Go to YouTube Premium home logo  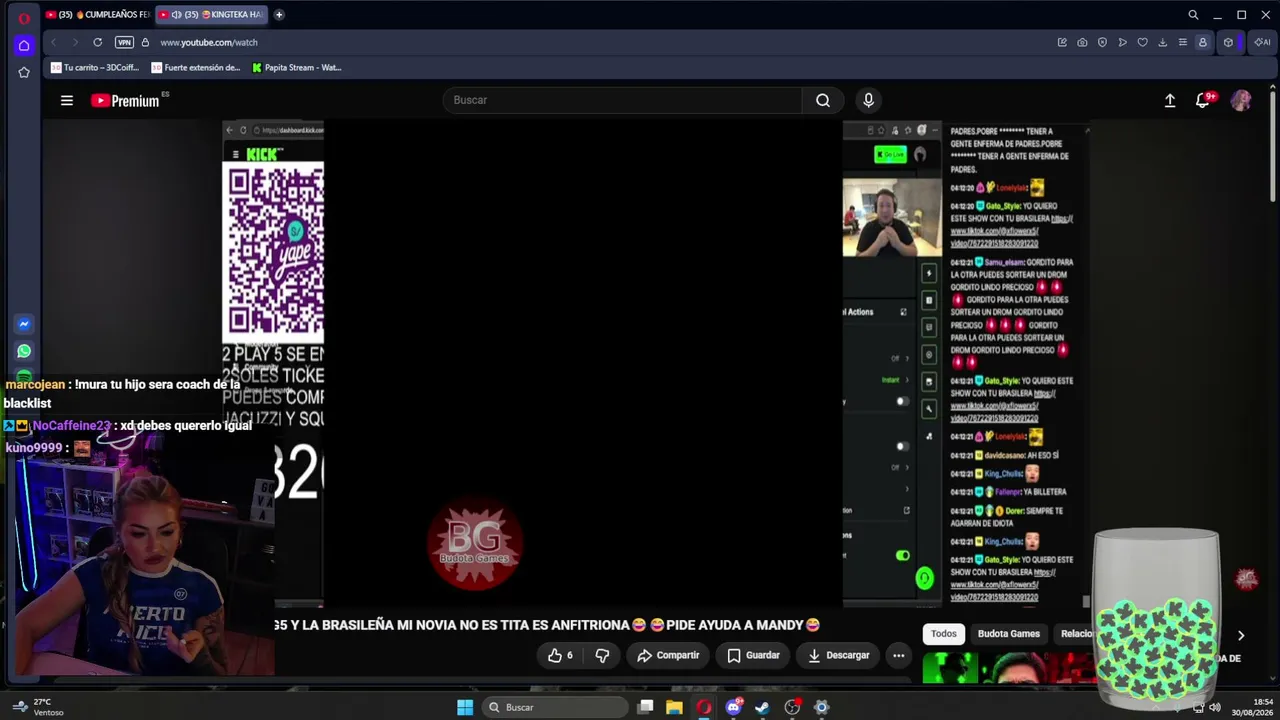[125, 100]
